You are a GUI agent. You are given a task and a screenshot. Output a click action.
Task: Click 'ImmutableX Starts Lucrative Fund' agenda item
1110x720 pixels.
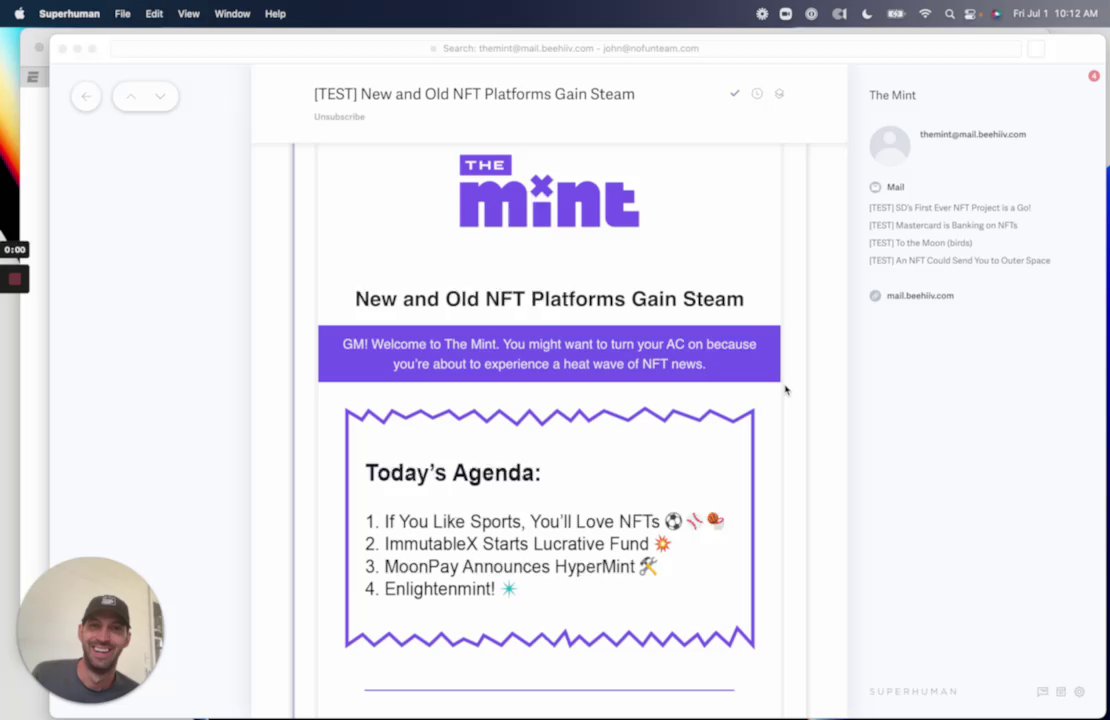517,544
